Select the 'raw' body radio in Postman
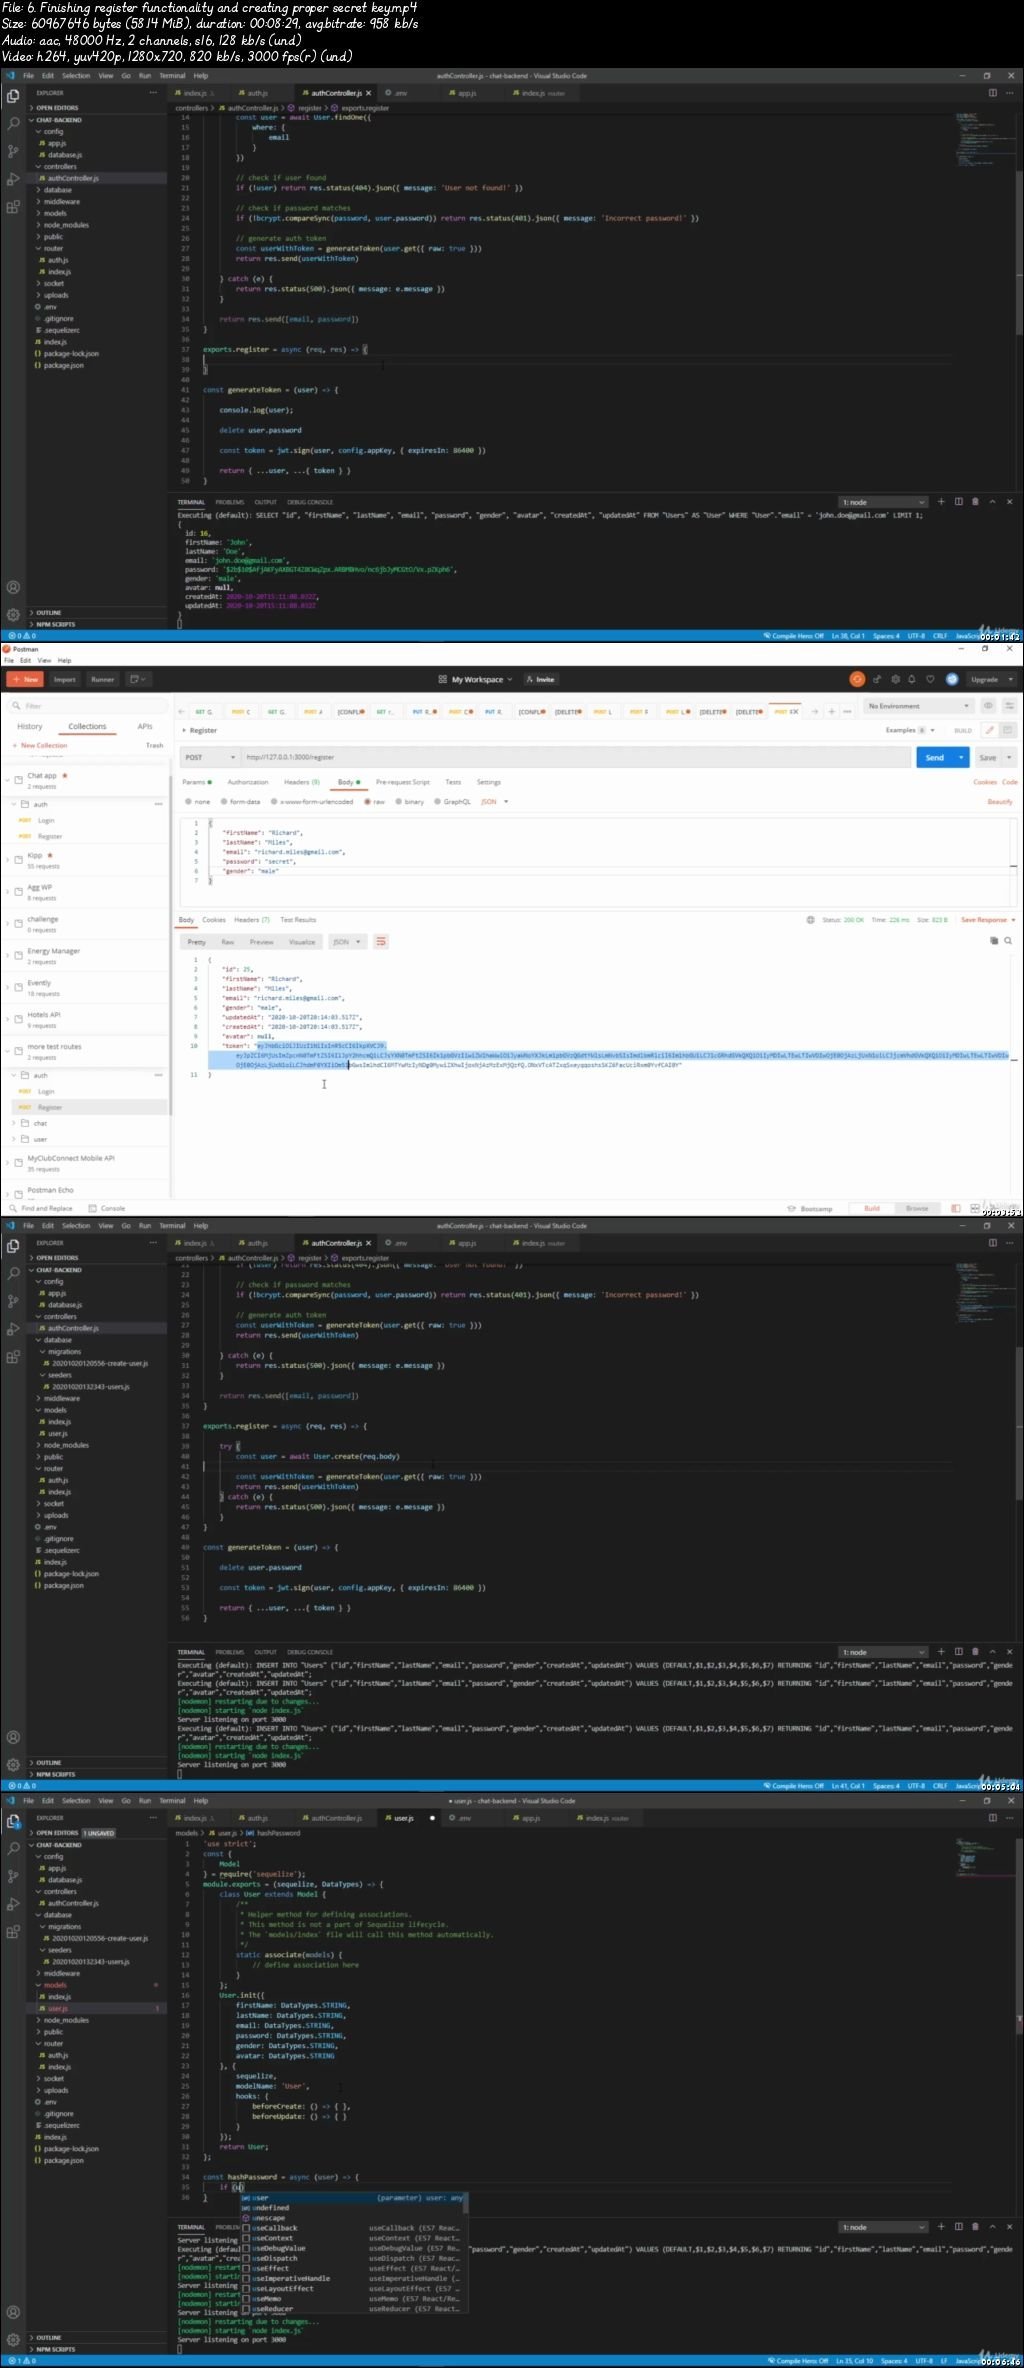Screen dimensions: 1024x2368 [367, 802]
